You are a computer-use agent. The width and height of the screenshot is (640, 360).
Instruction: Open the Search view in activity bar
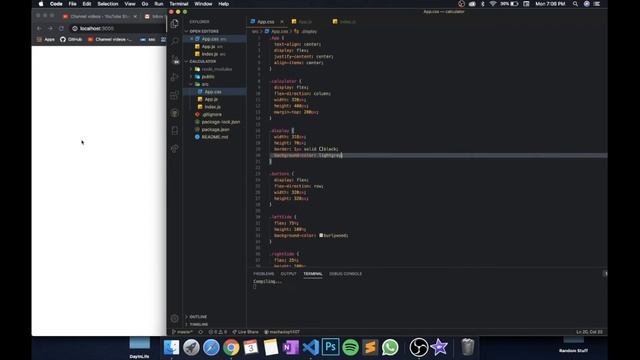tap(175, 41)
